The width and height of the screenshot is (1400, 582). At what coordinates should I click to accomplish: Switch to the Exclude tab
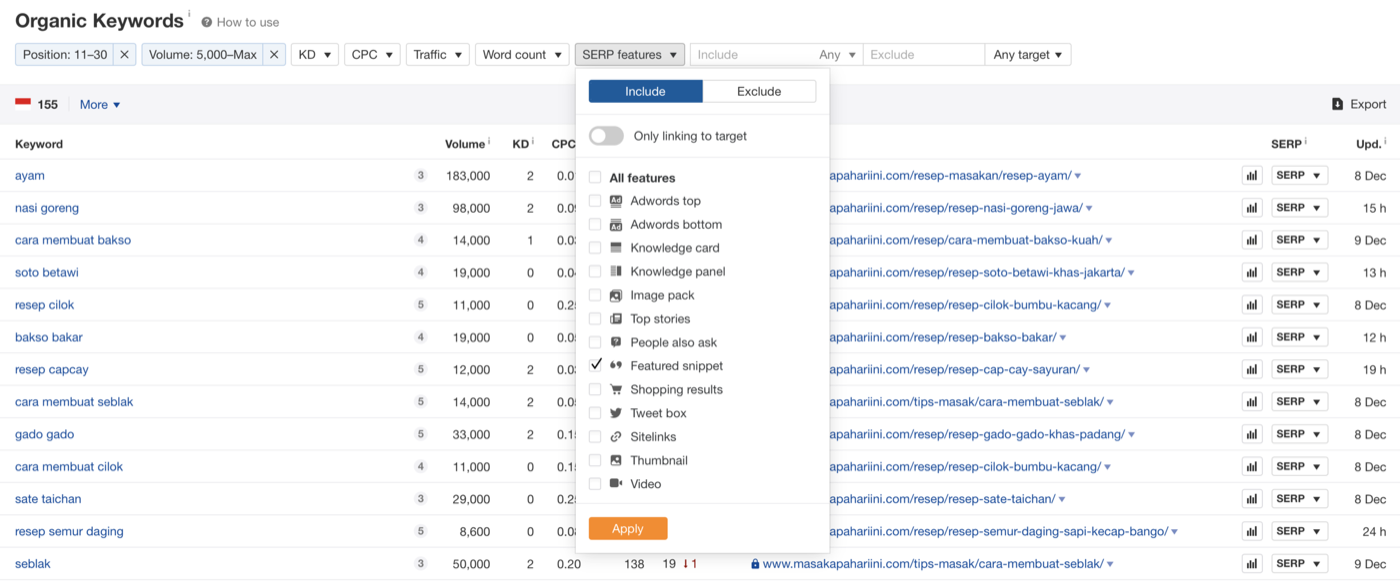(x=759, y=91)
